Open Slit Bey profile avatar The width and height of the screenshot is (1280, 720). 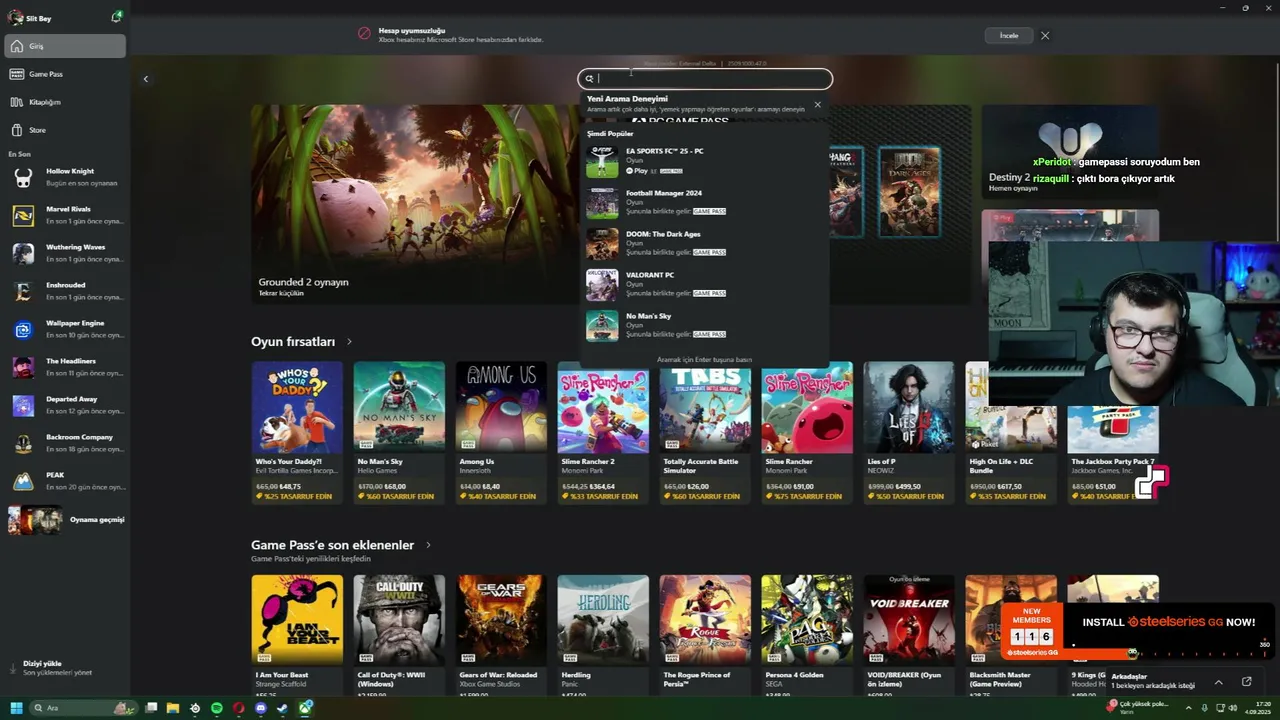coord(15,18)
